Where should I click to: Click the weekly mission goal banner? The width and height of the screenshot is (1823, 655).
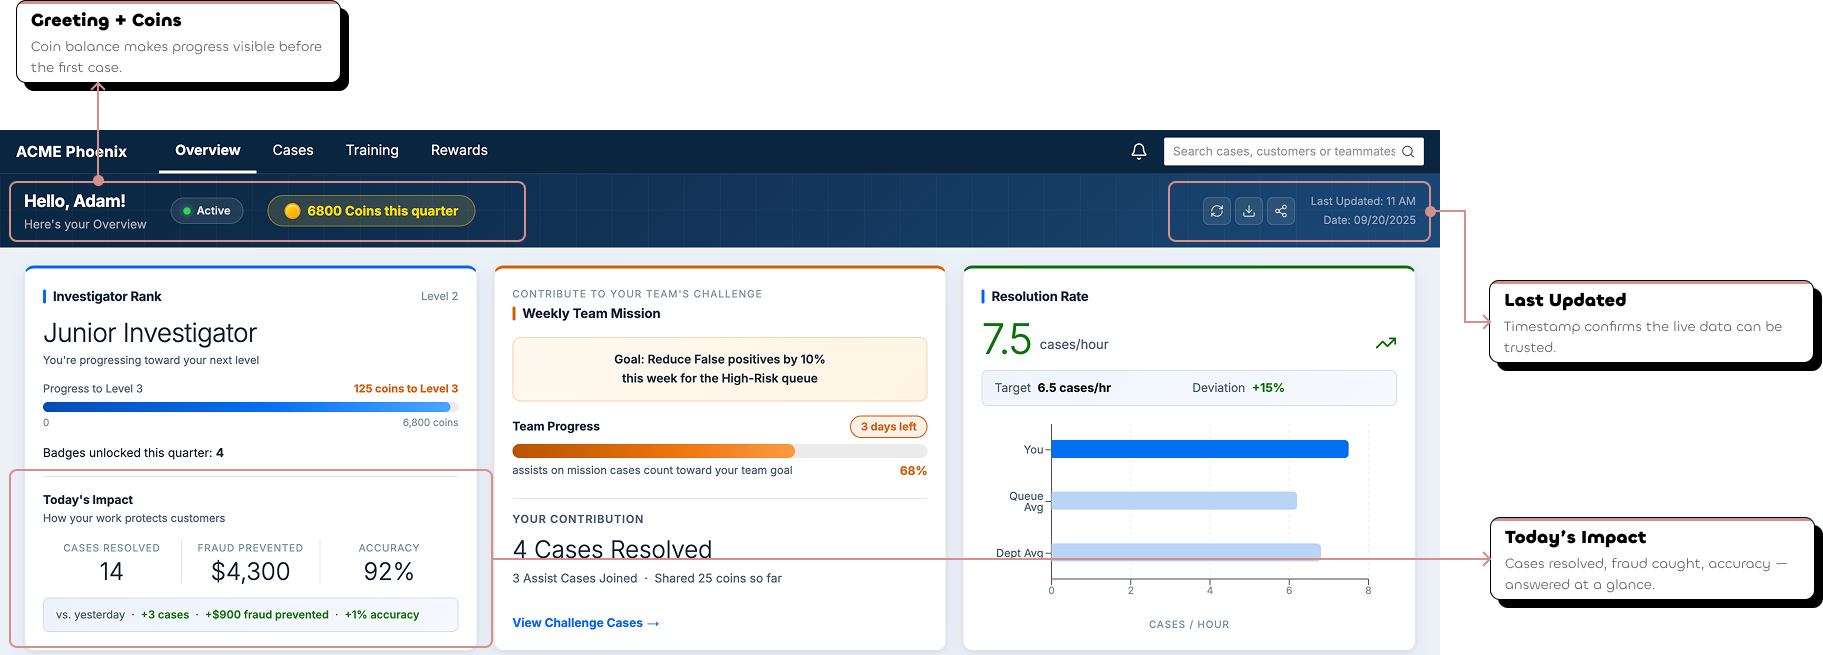[720, 369]
